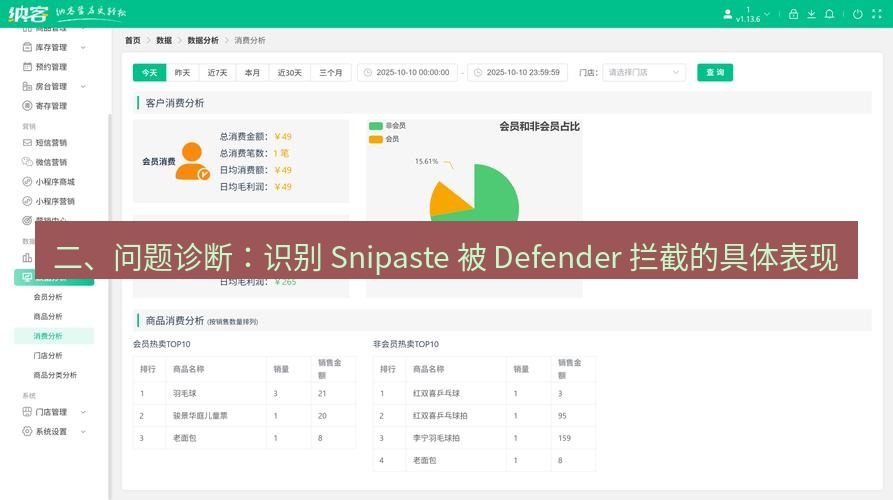The image size is (893, 500).
Task: Click the start date 2025-10-10 00:00:00 field
Action: pos(407,72)
